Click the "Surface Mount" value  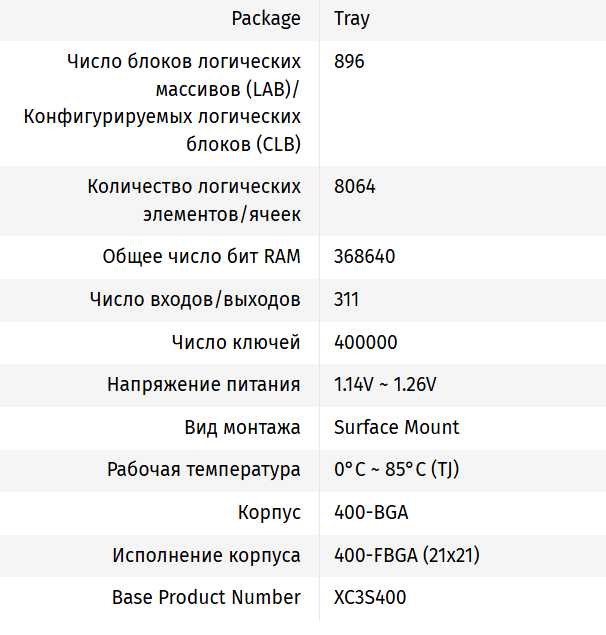click(x=396, y=428)
